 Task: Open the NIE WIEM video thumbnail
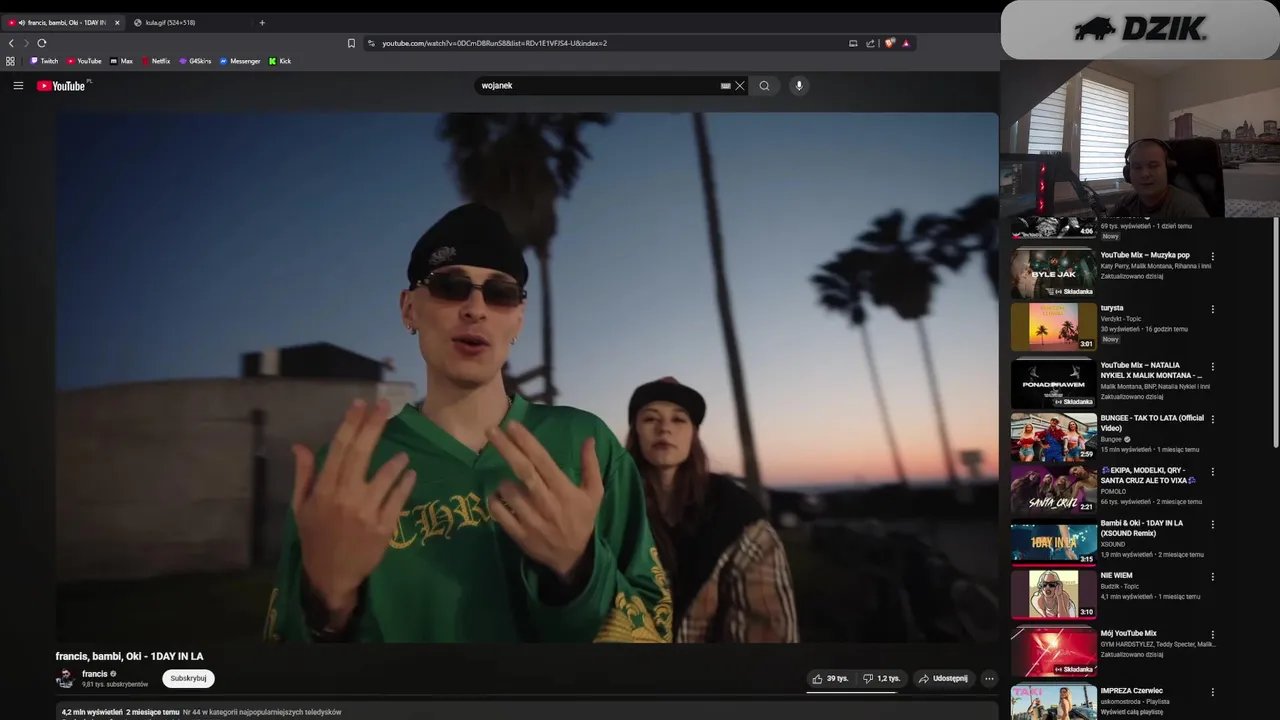point(1054,594)
